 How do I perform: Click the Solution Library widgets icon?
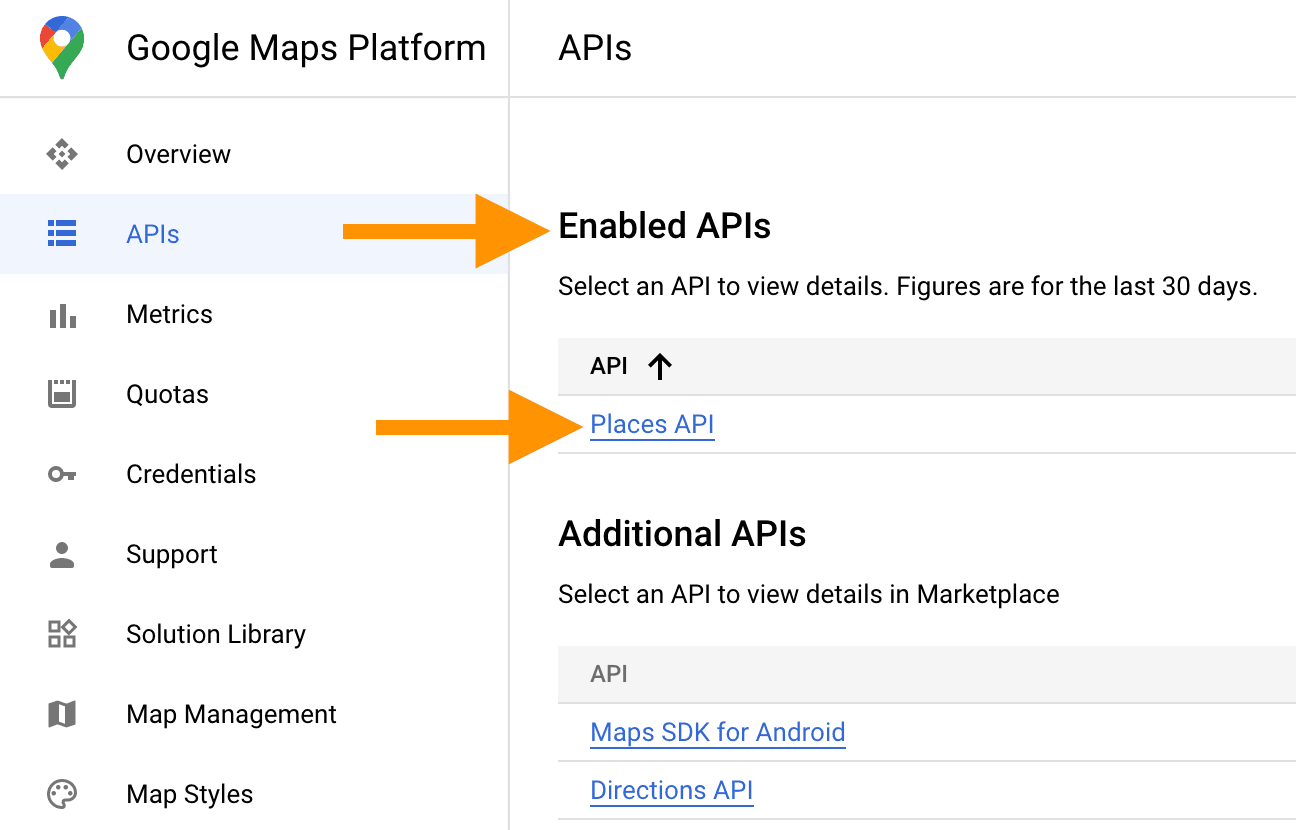62,634
